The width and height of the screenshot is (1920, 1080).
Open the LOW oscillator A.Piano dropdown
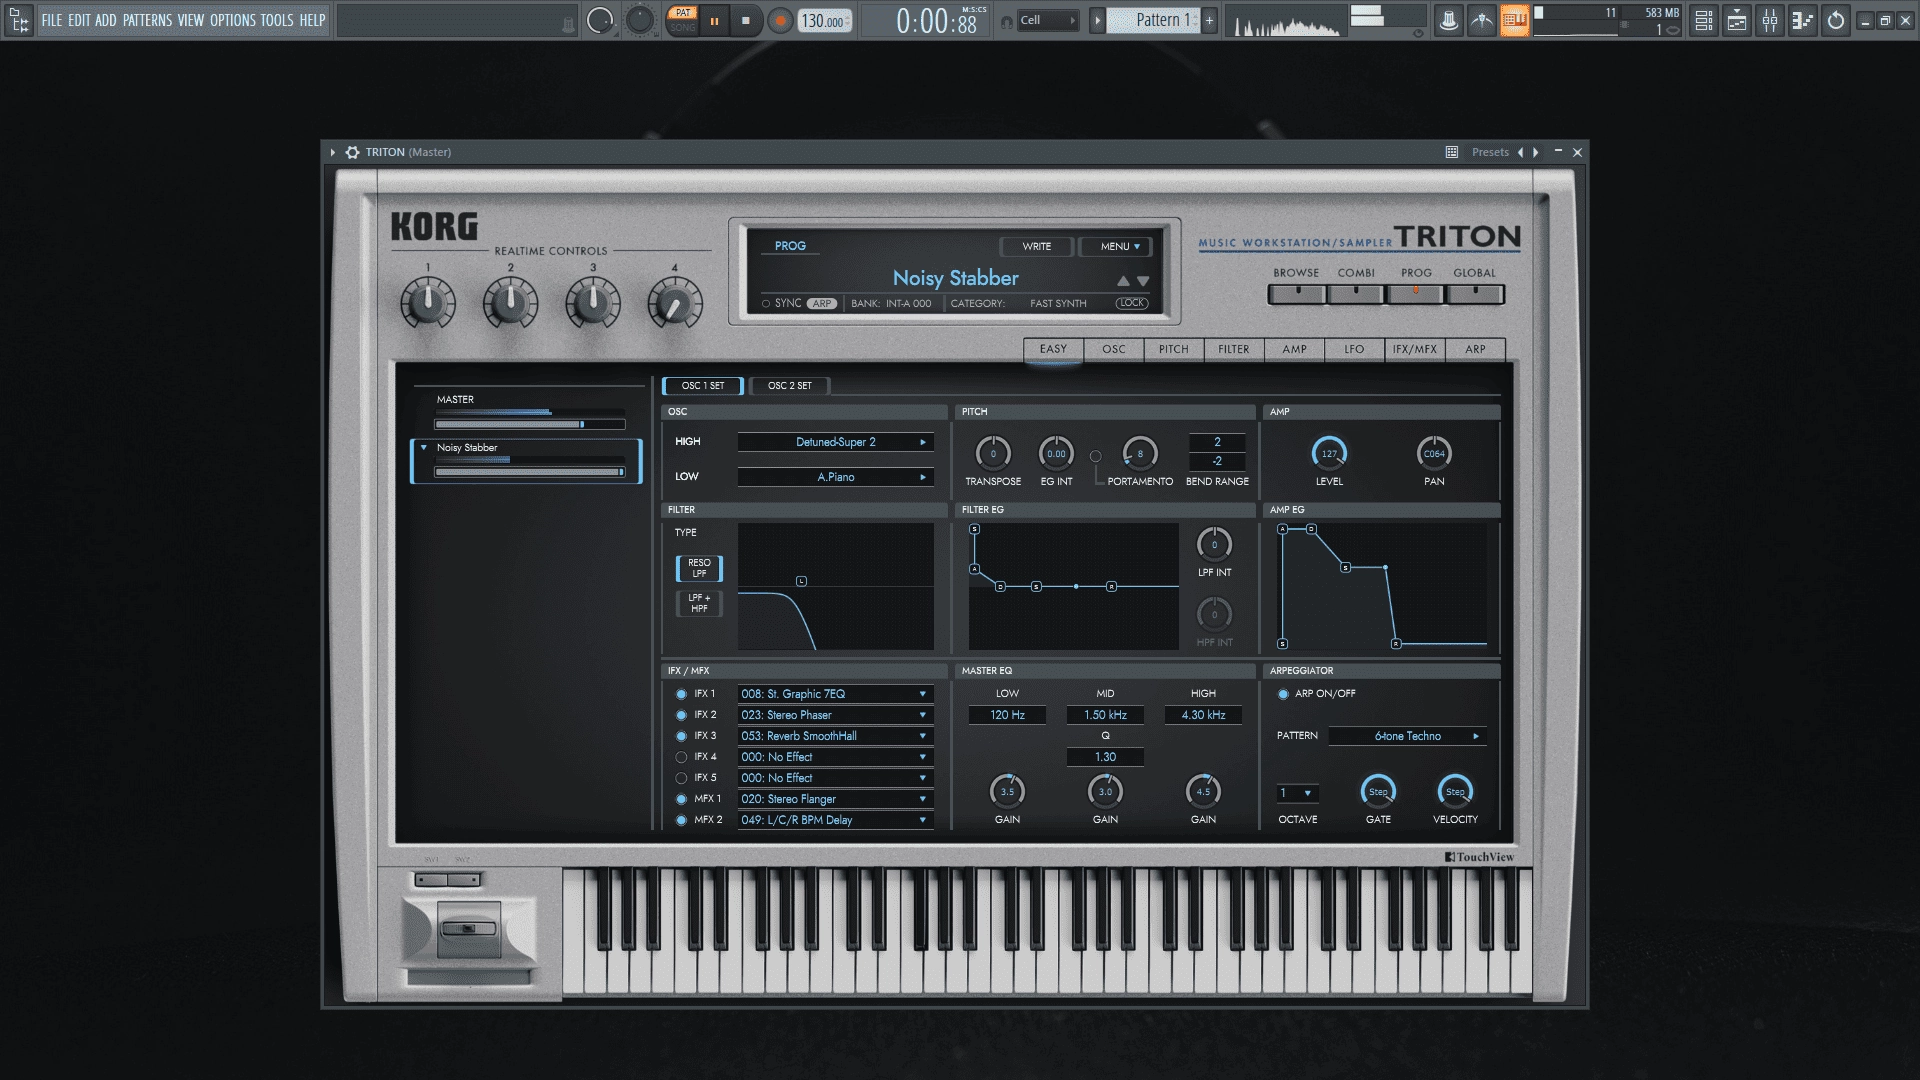(x=836, y=477)
